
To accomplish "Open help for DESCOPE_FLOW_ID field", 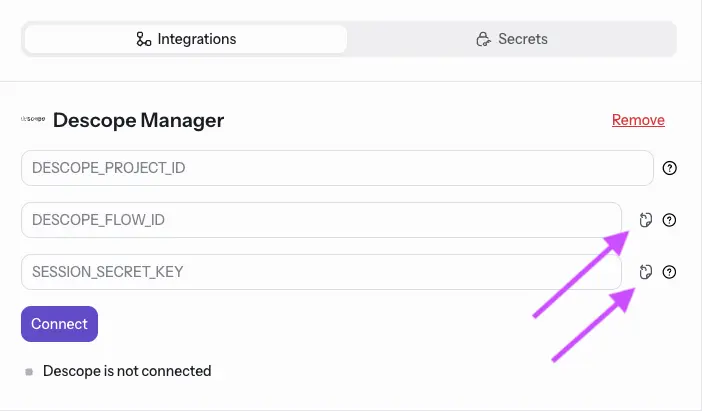I will click(670, 220).
